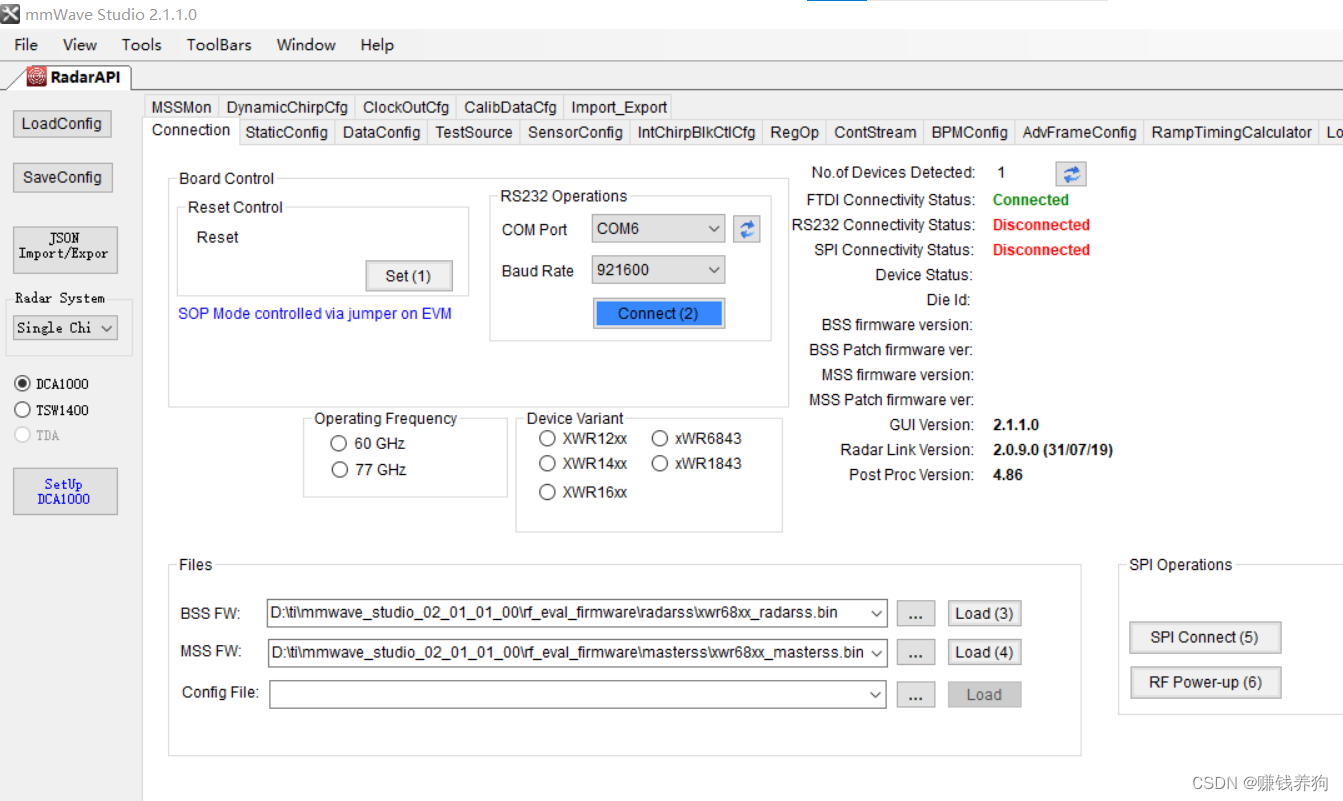Screen dimensions: 1343x801
Task: Click the Load (4) MSS firmware button
Action: 984,653
